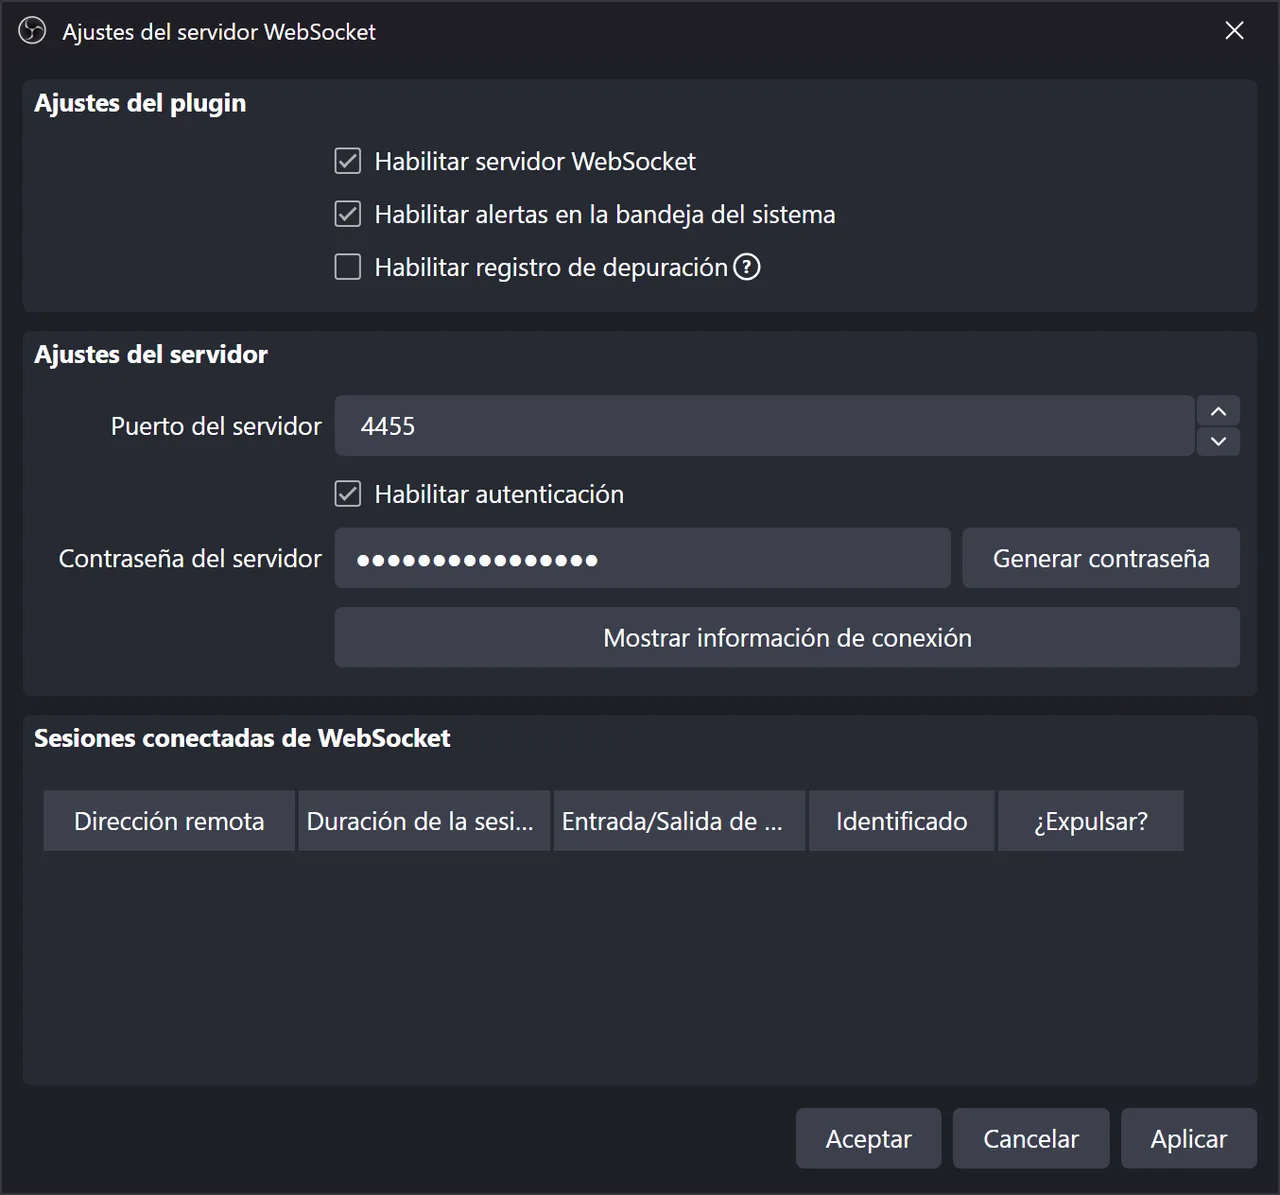Click the Ajustes del servidor heading
Viewport: 1280px width, 1195px height.
pyautogui.click(x=151, y=355)
